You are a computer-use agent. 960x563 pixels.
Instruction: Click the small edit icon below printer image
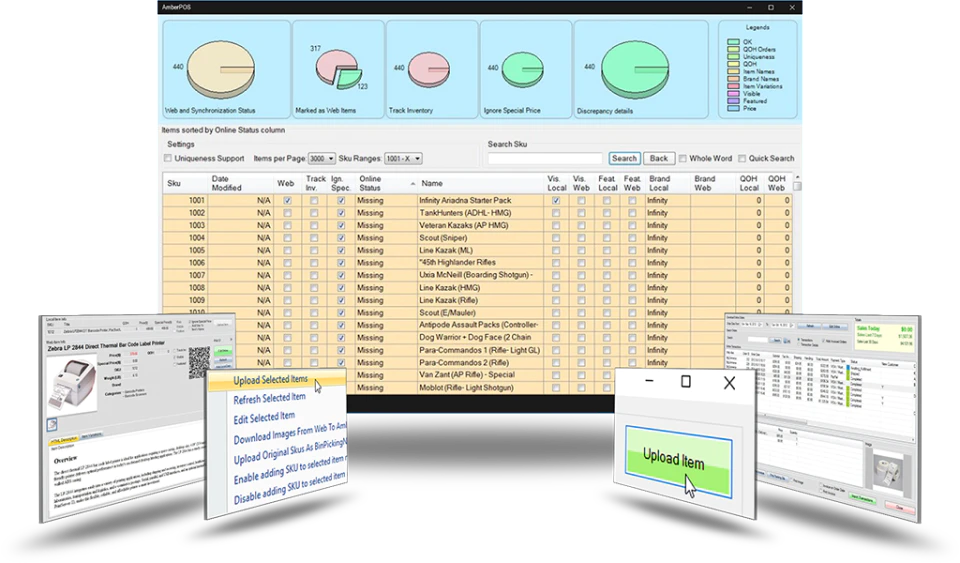click(x=53, y=424)
